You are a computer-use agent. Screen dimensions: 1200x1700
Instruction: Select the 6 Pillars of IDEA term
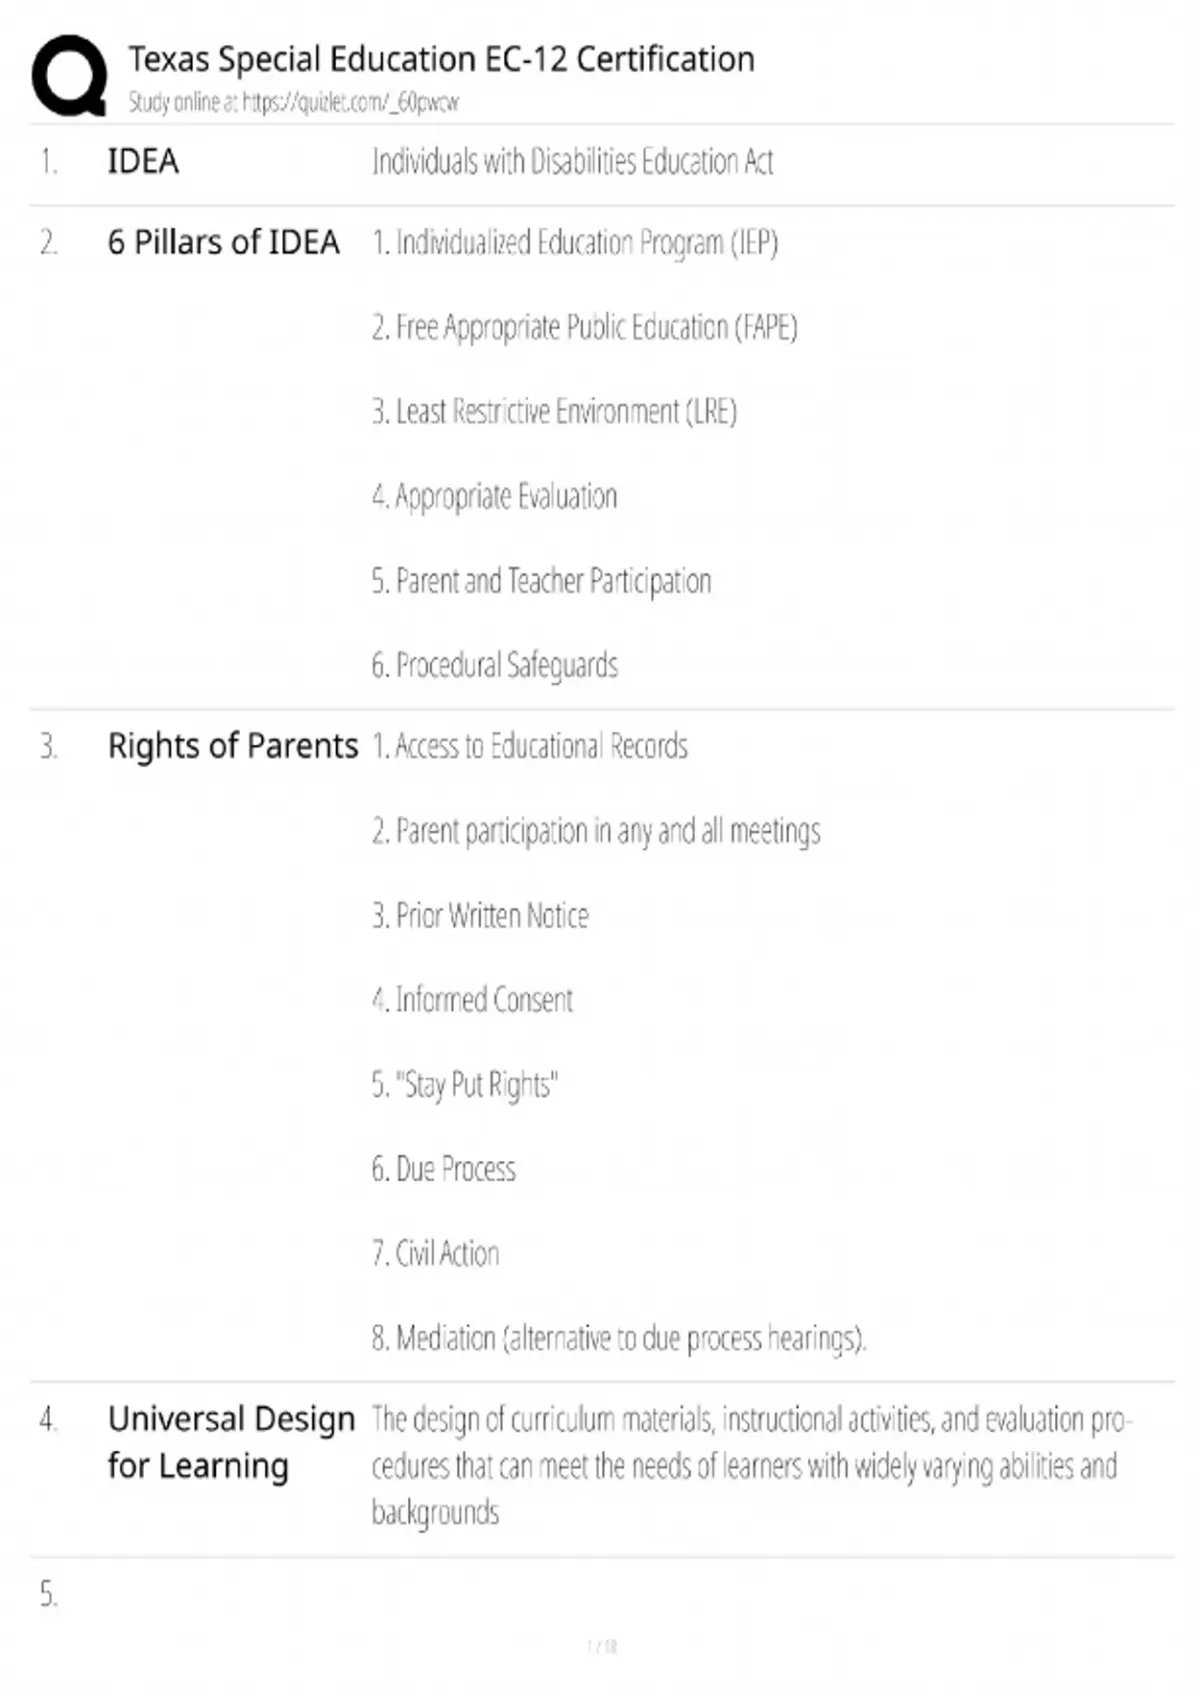click(223, 242)
